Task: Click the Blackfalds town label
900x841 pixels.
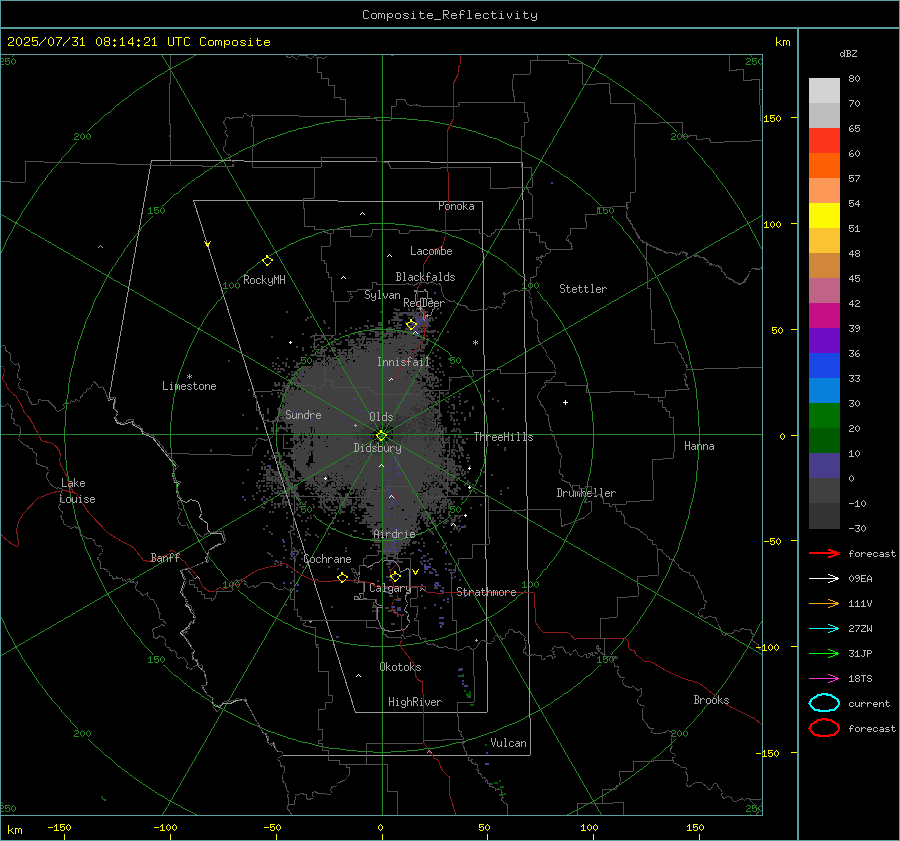Action: pos(425,277)
